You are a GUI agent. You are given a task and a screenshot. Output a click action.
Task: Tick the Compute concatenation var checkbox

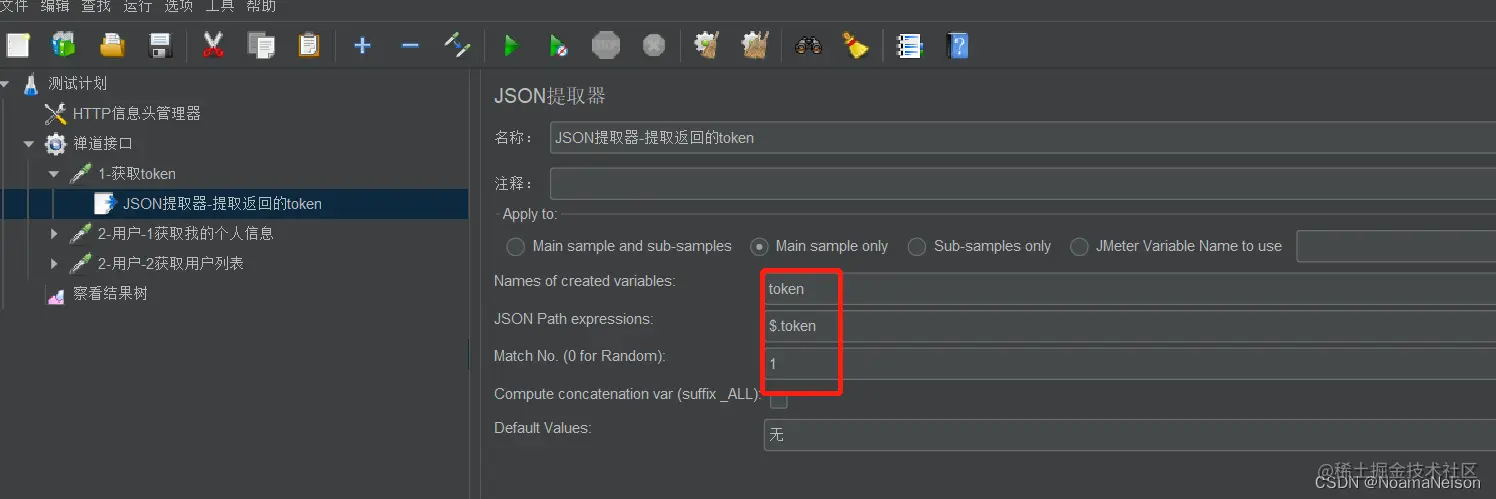[x=778, y=399]
